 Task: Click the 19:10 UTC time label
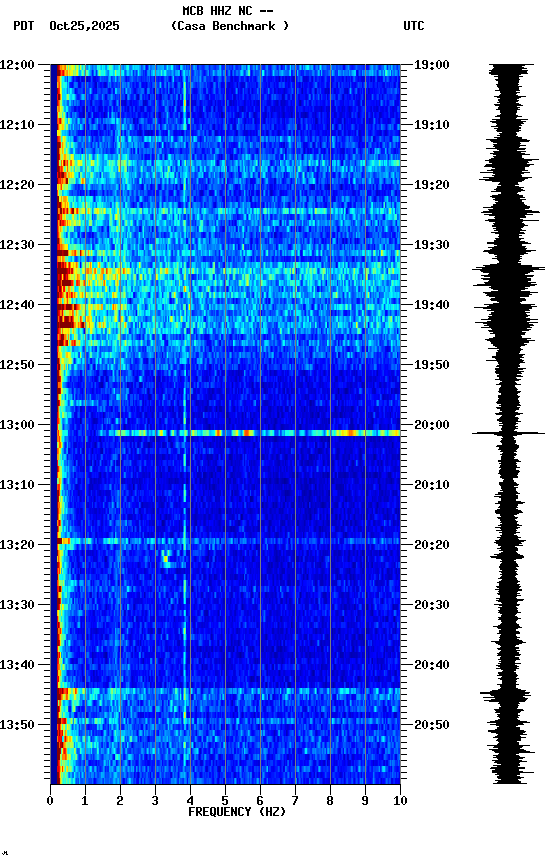point(431,125)
